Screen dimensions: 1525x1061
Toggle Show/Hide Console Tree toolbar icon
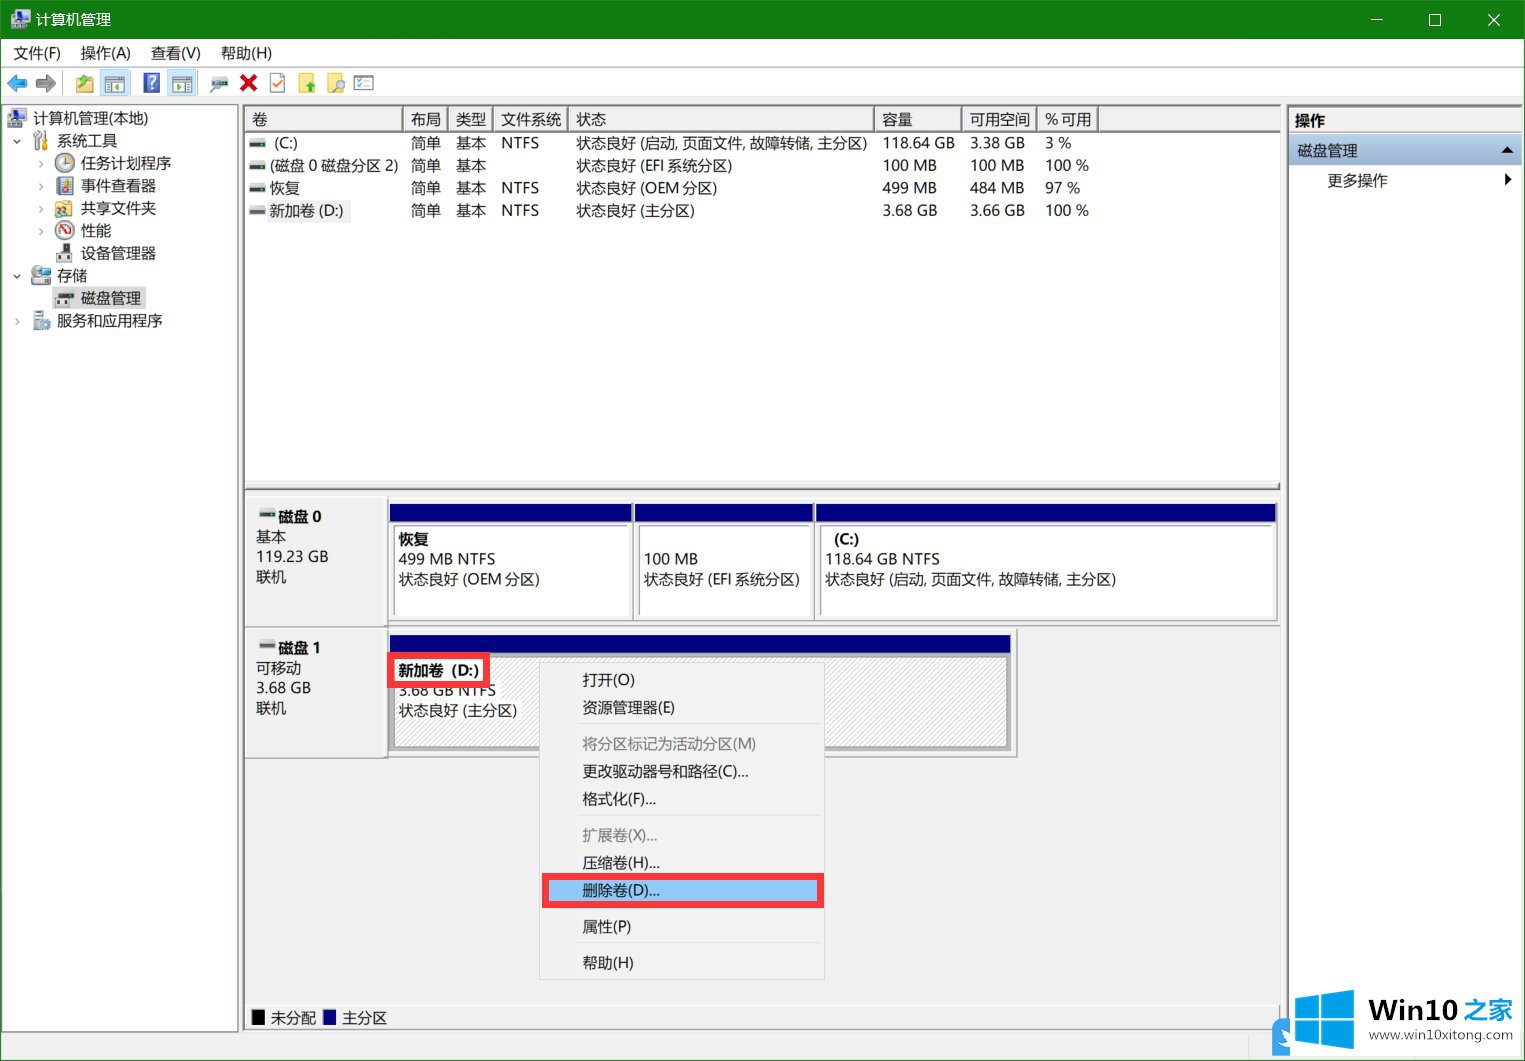[115, 83]
